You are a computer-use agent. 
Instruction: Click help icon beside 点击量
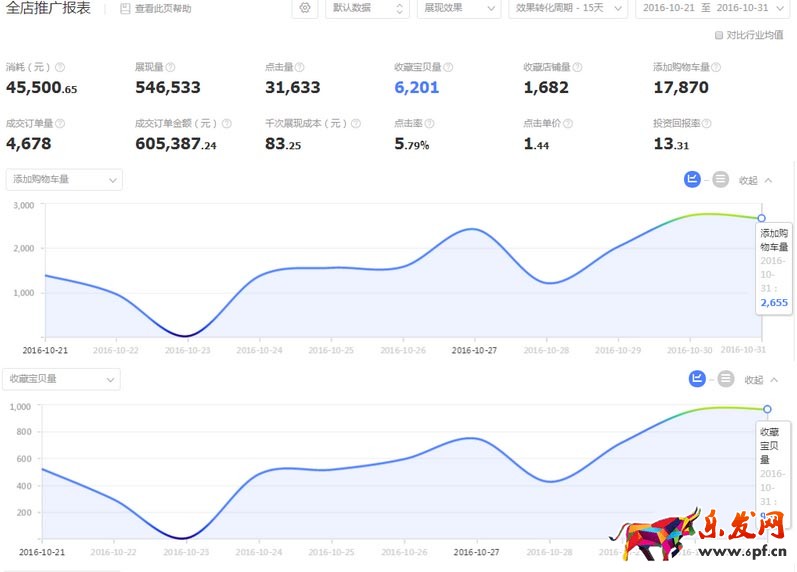click(x=300, y=67)
